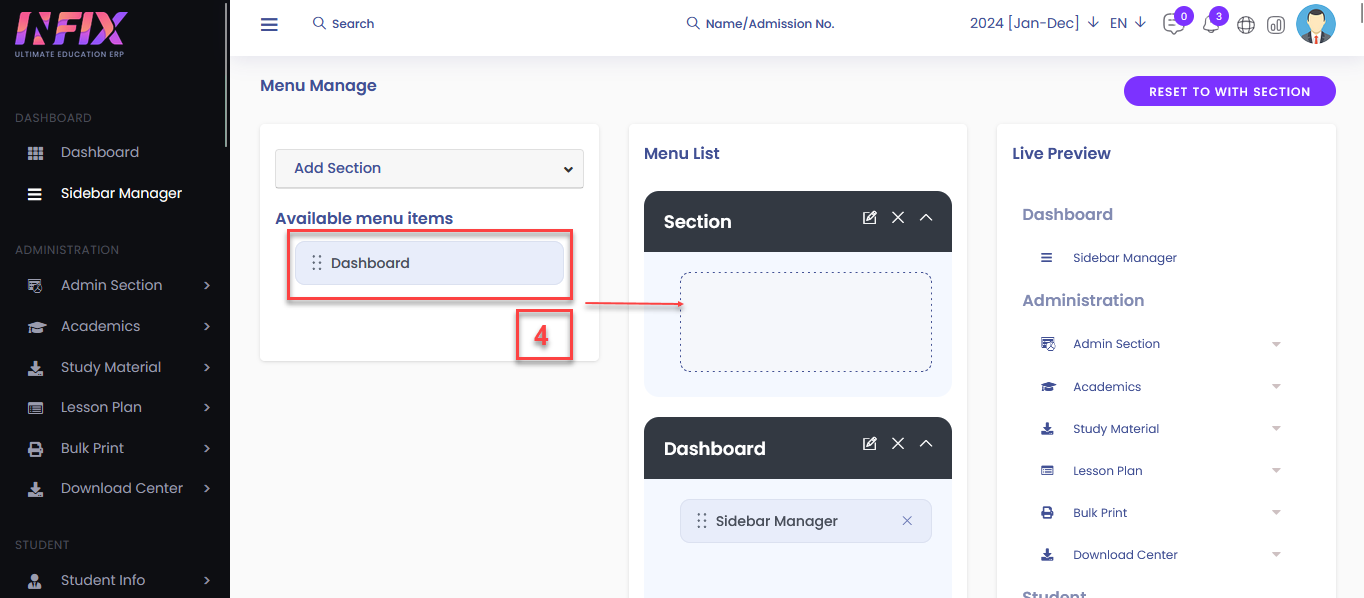This screenshot has height=598, width=1364.
Task: Open Lesson Plan menu in sidebar
Action: click(x=101, y=408)
